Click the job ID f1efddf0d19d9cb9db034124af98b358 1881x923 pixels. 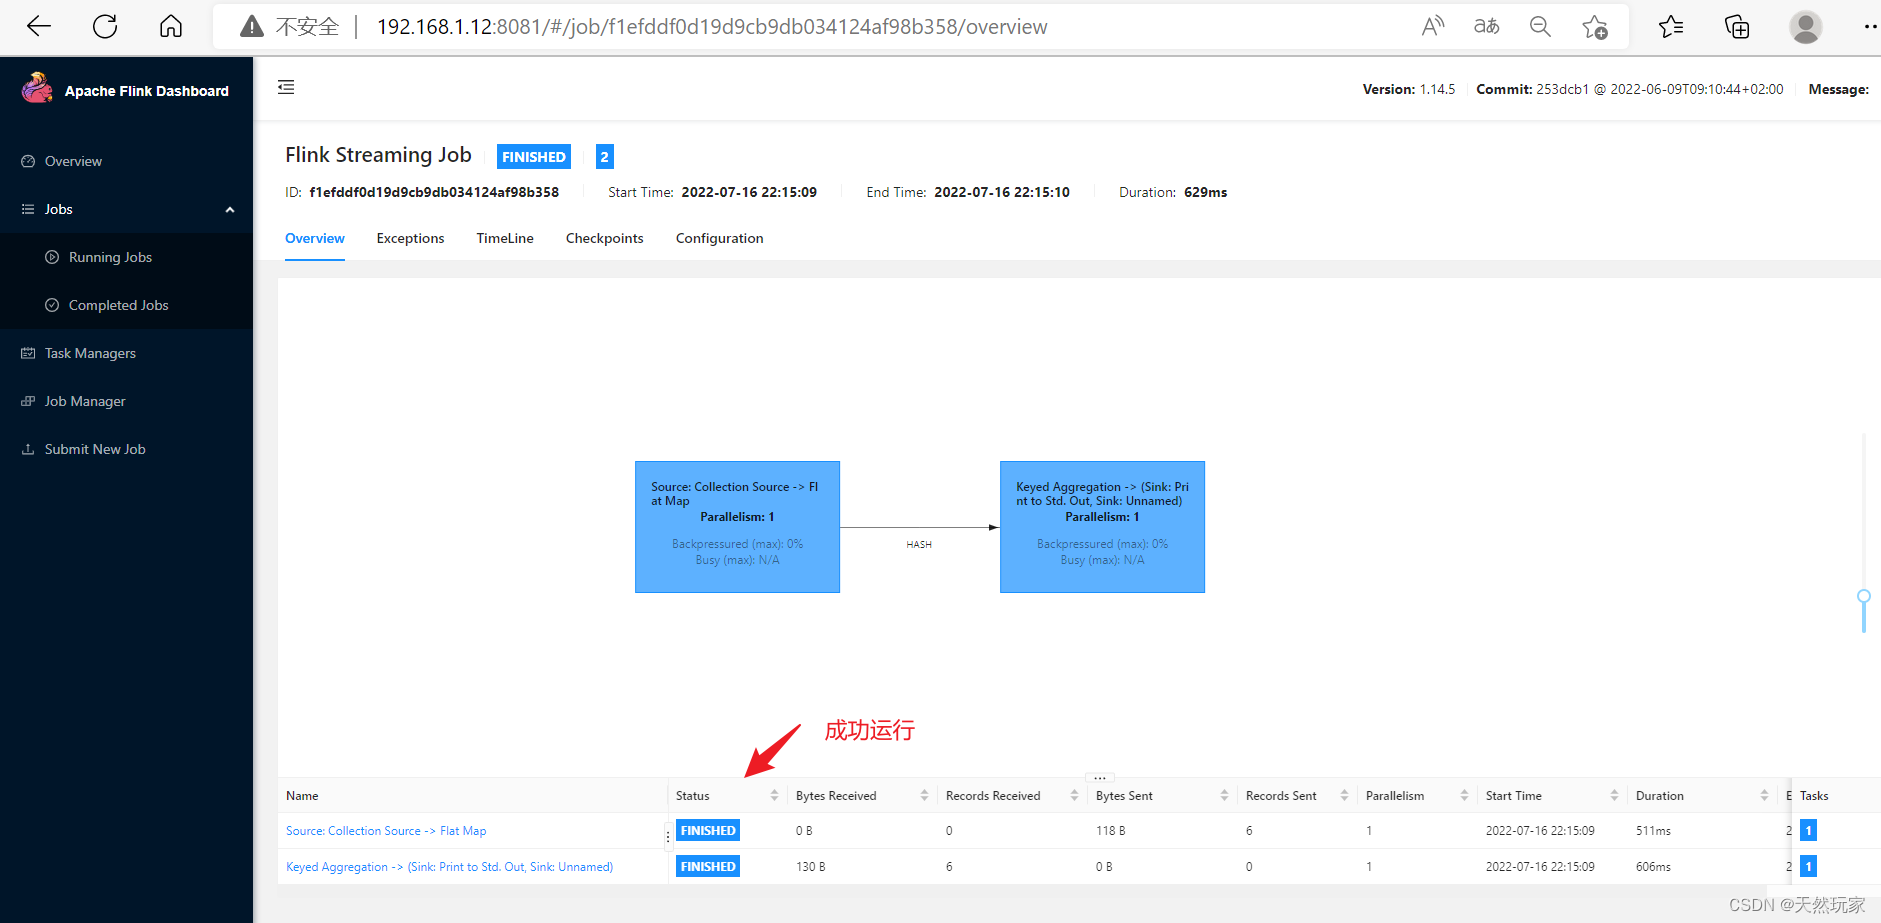(x=434, y=192)
